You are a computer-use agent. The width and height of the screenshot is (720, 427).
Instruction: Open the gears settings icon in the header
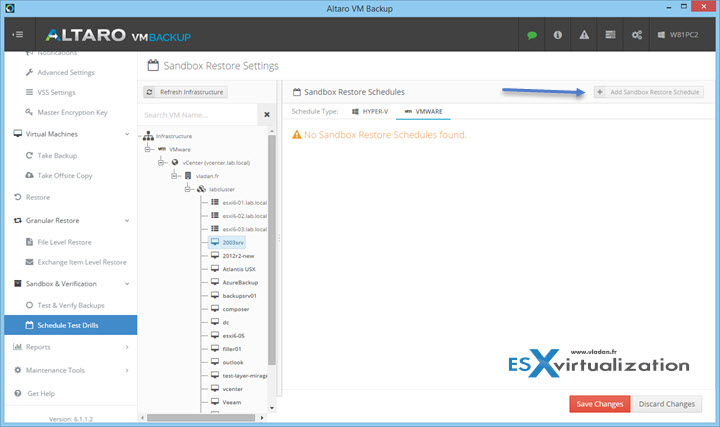(x=636, y=35)
